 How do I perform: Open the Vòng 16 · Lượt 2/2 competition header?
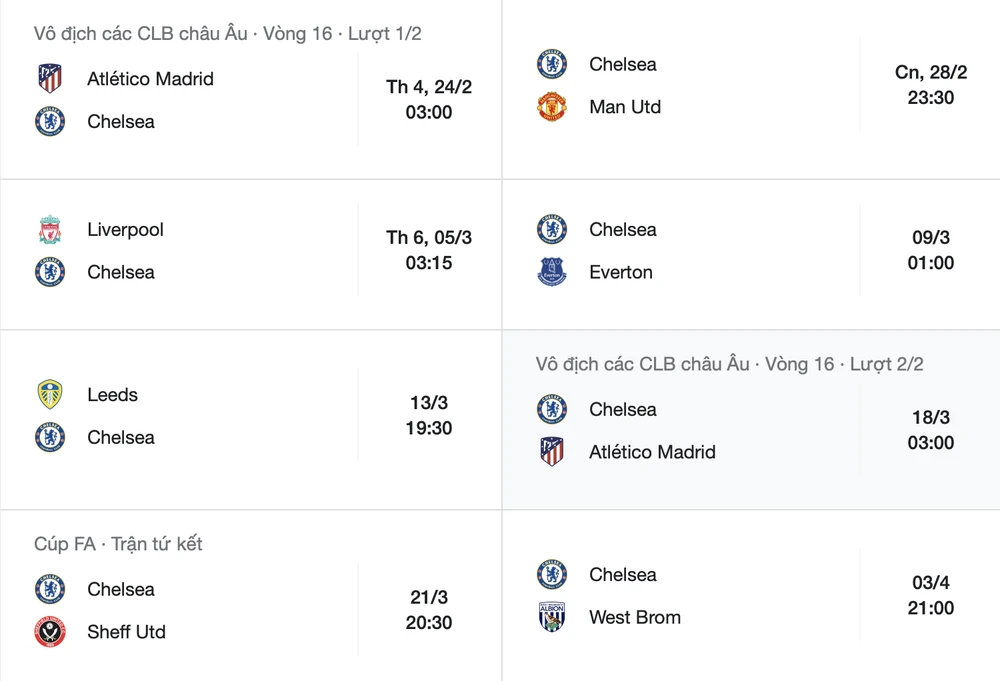(x=729, y=364)
